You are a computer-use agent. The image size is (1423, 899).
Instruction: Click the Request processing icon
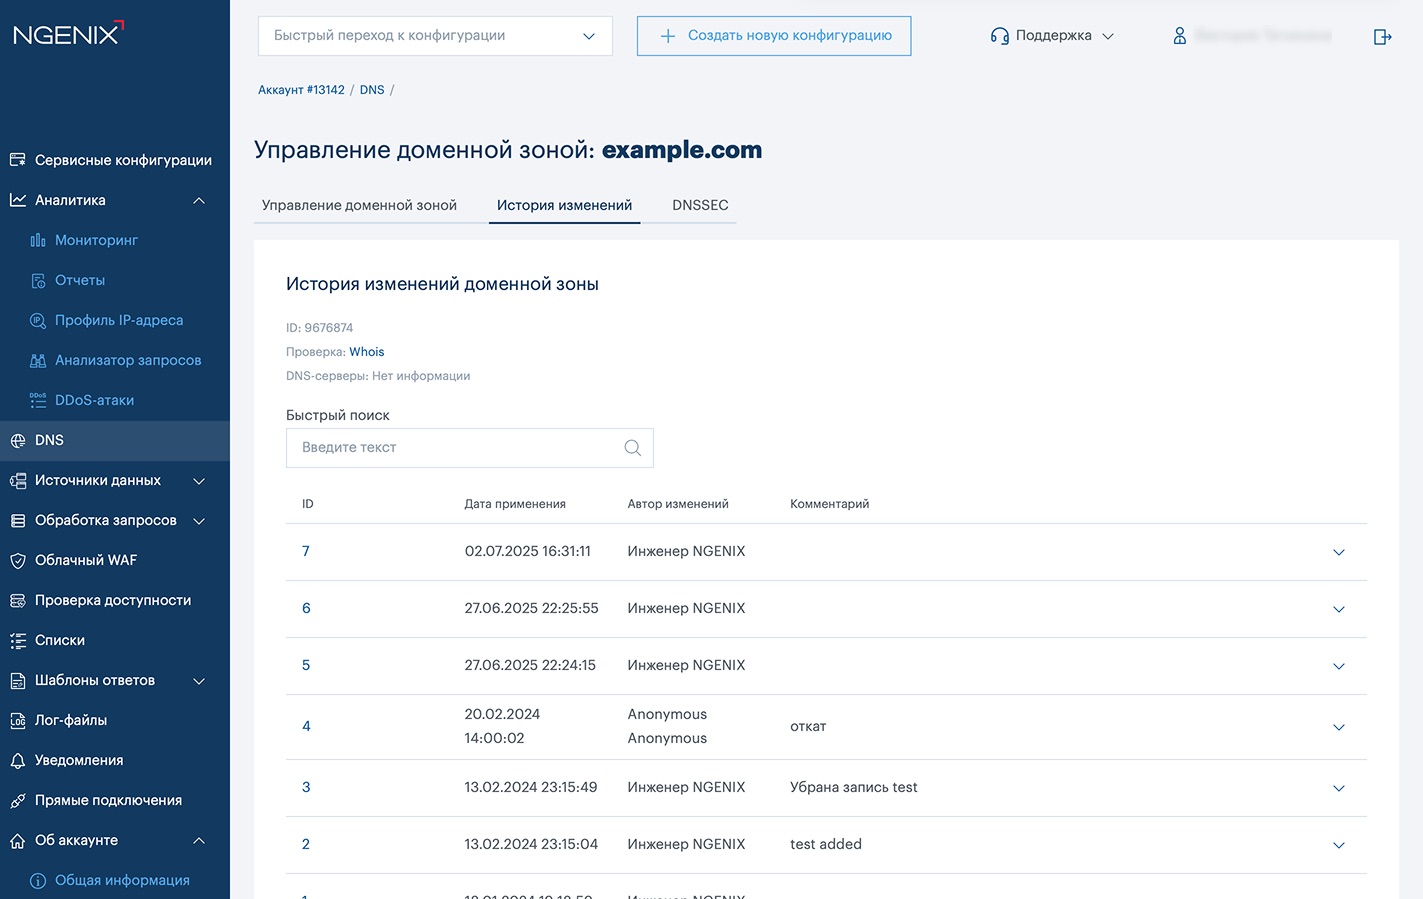(18, 520)
